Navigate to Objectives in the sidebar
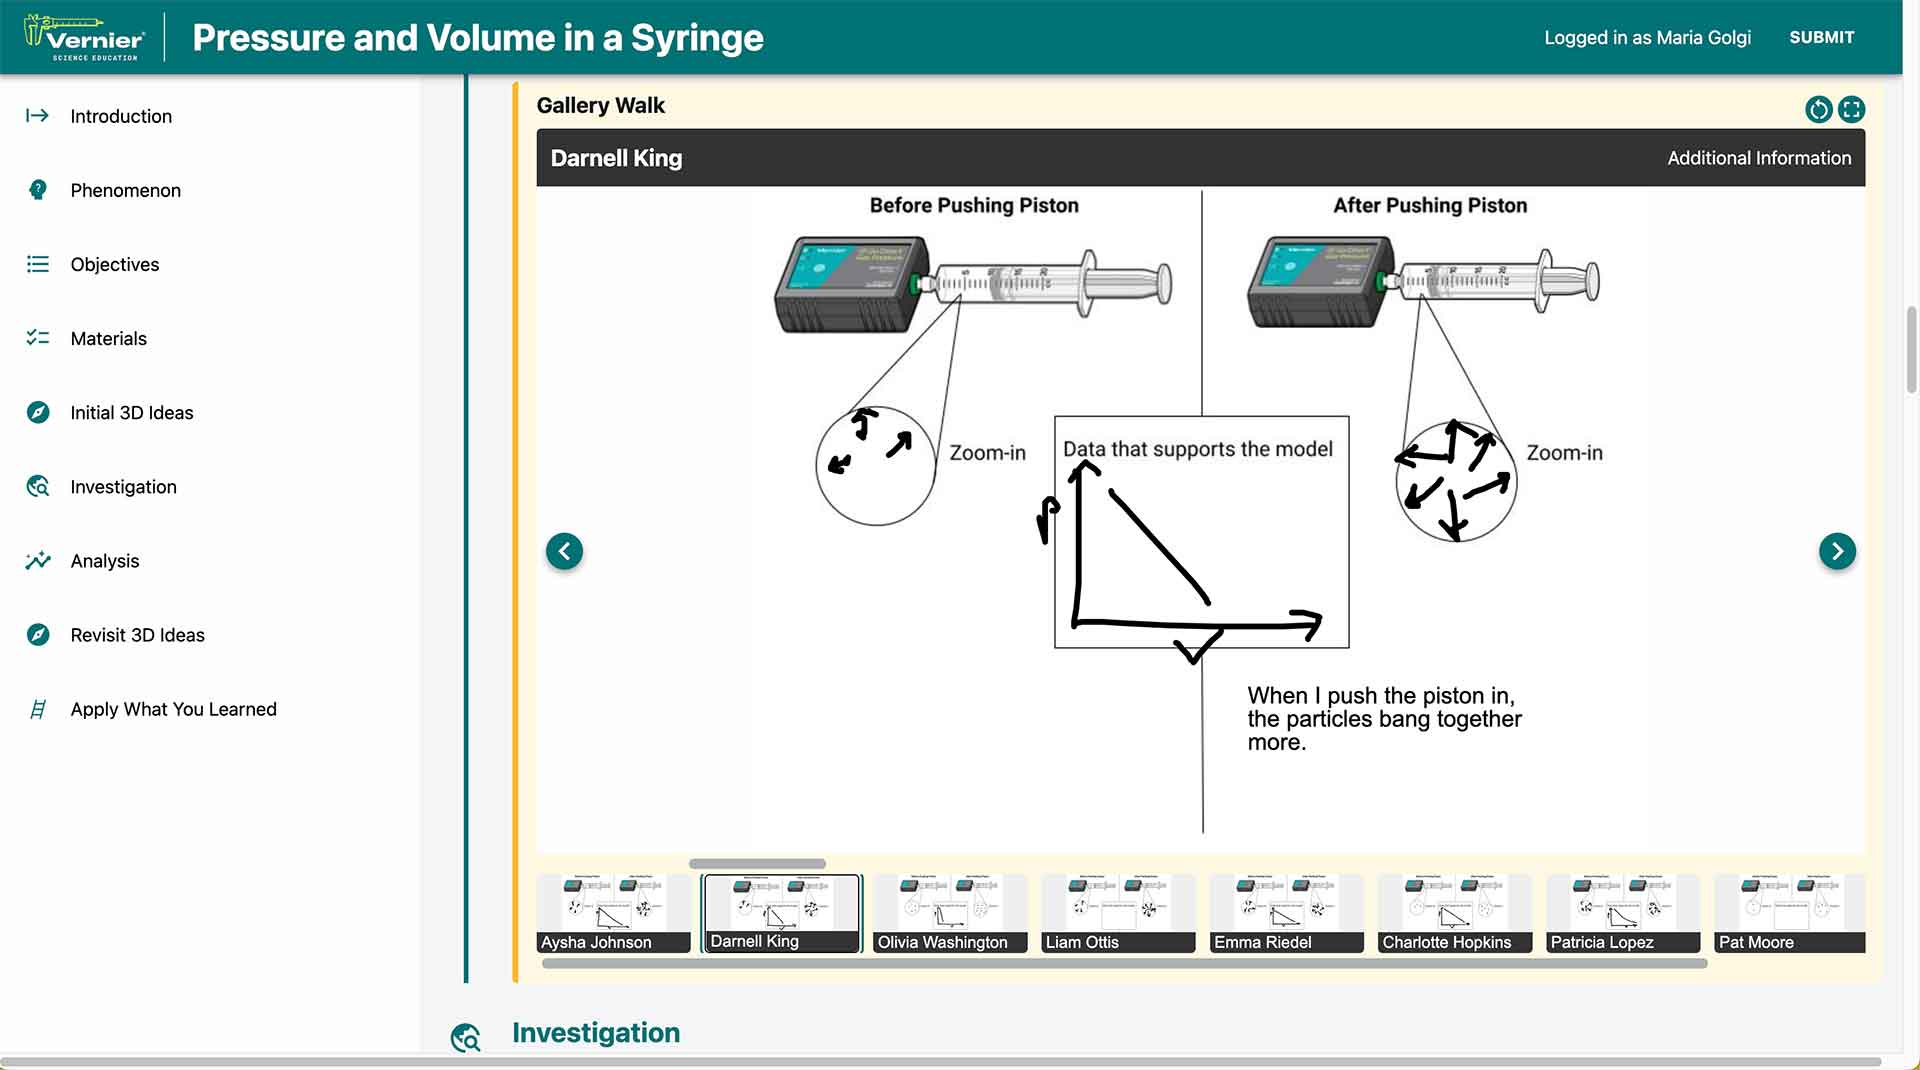The width and height of the screenshot is (1920, 1070). tap(115, 264)
